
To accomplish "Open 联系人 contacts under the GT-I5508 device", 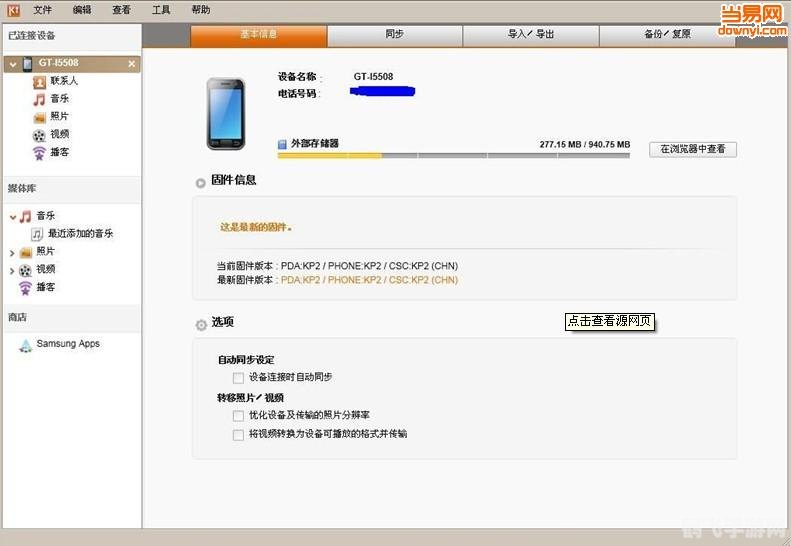I will (63, 81).
